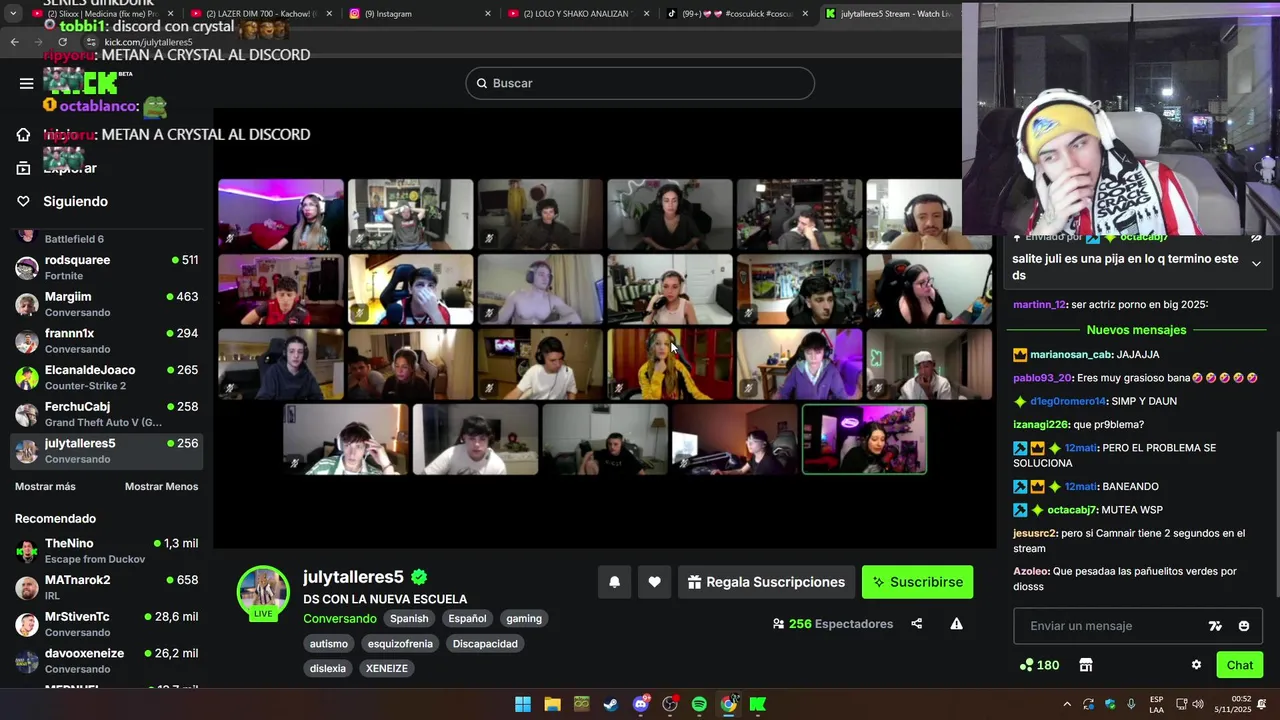The image size is (1280, 720).
Task: Open the emoji picker in chat
Action: coord(1244,626)
